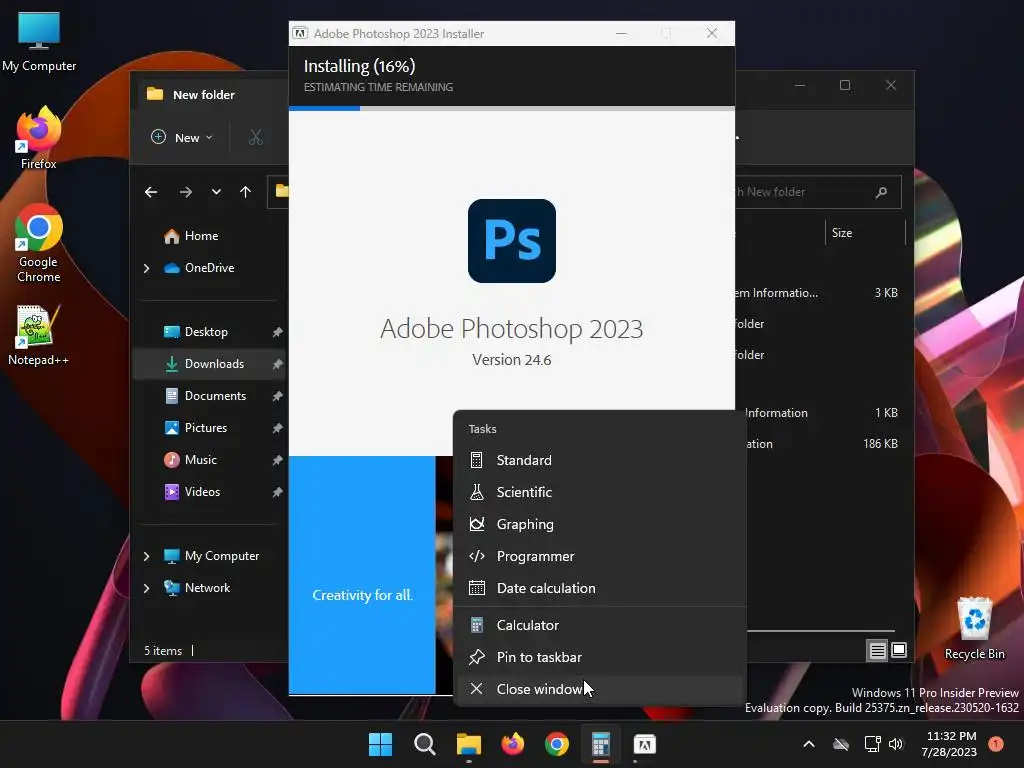Open File Explorer from taskbar
The height and width of the screenshot is (768, 1024).
(468, 744)
